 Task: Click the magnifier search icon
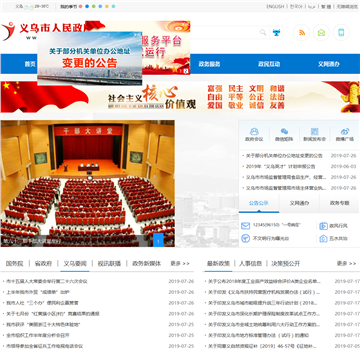263,32
